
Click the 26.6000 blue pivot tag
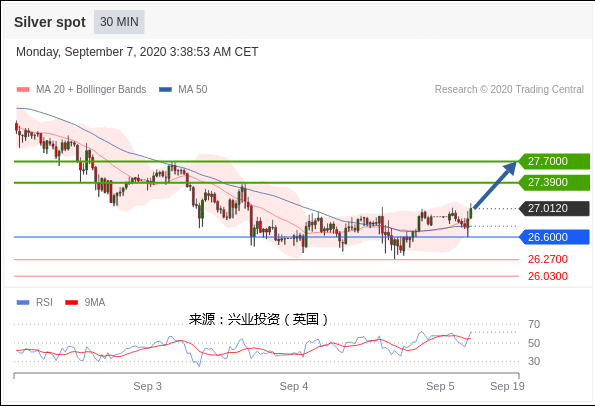pyautogui.click(x=554, y=237)
